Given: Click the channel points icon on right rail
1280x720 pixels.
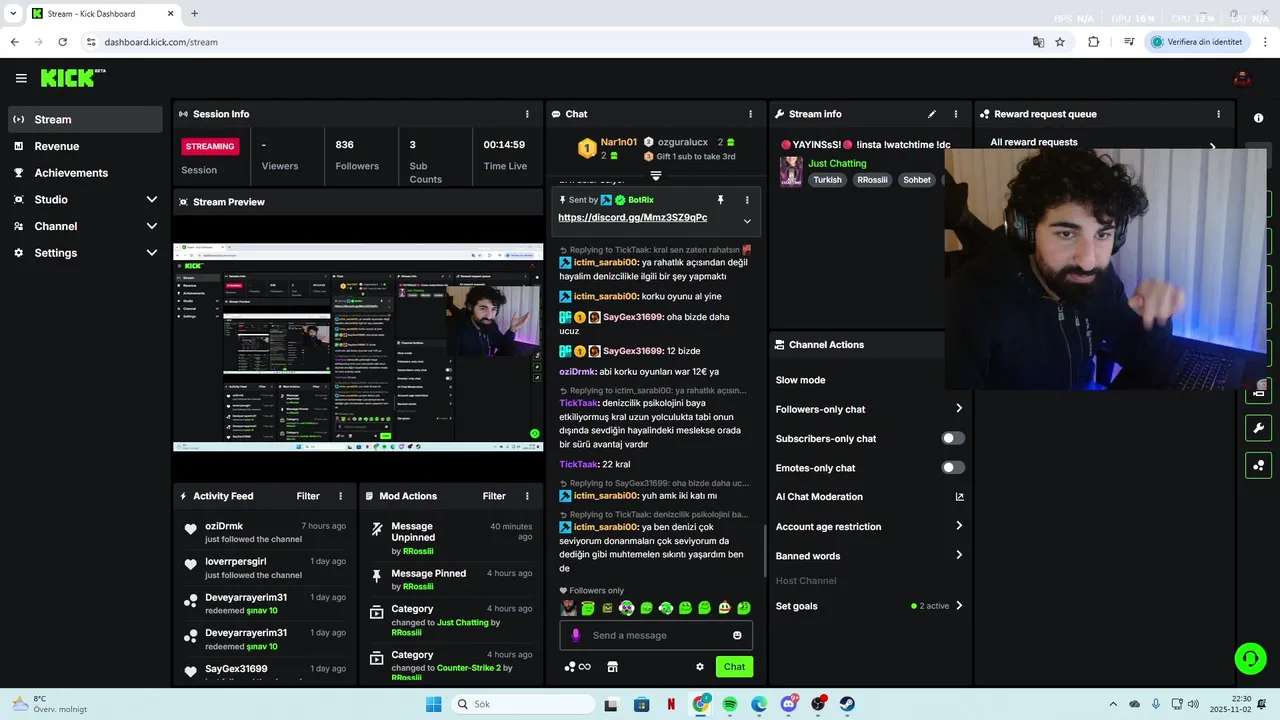Looking at the screenshot, I should [1258, 465].
